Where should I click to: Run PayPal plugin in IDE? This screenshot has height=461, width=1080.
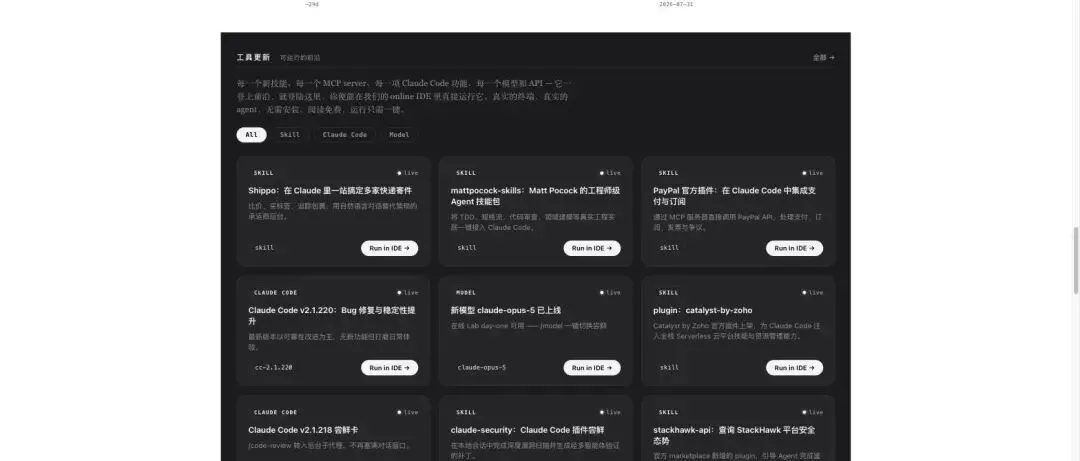click(794, 248)
